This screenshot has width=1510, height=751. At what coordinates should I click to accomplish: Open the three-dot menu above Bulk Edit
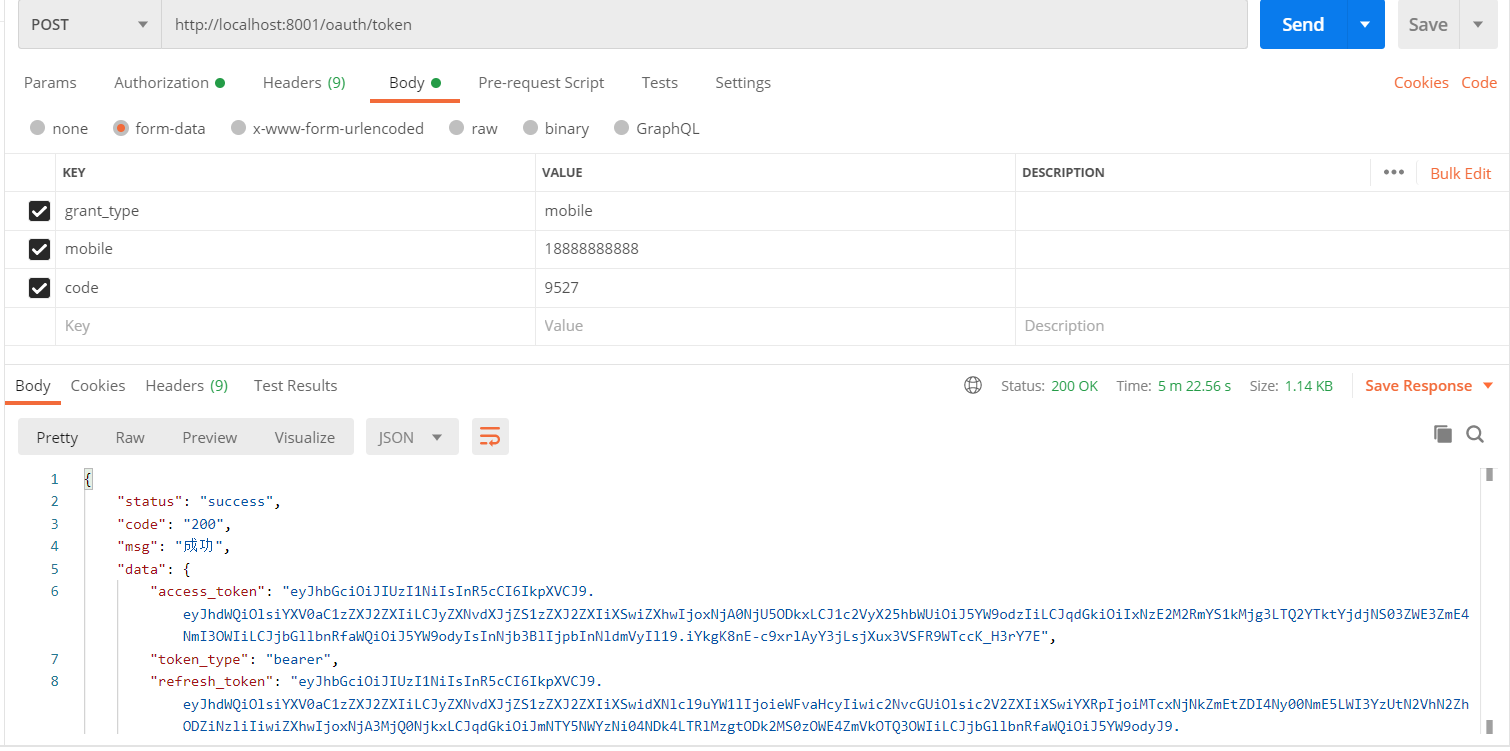(1393, 172)
